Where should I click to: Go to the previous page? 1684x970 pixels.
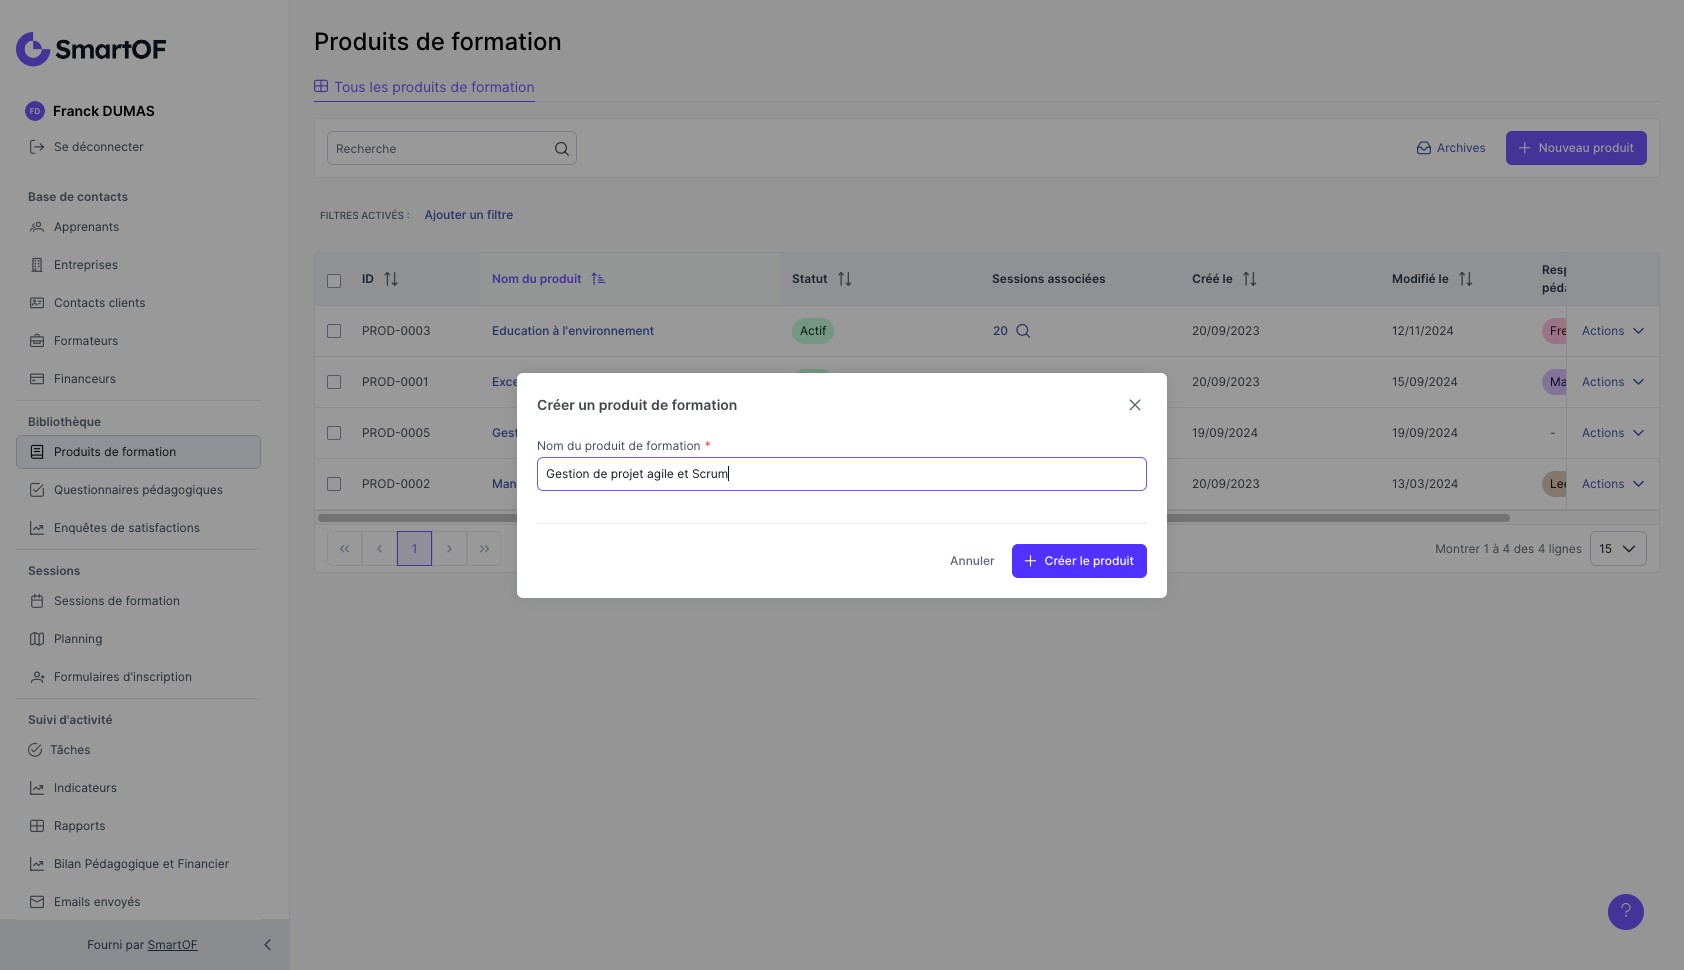380,549
